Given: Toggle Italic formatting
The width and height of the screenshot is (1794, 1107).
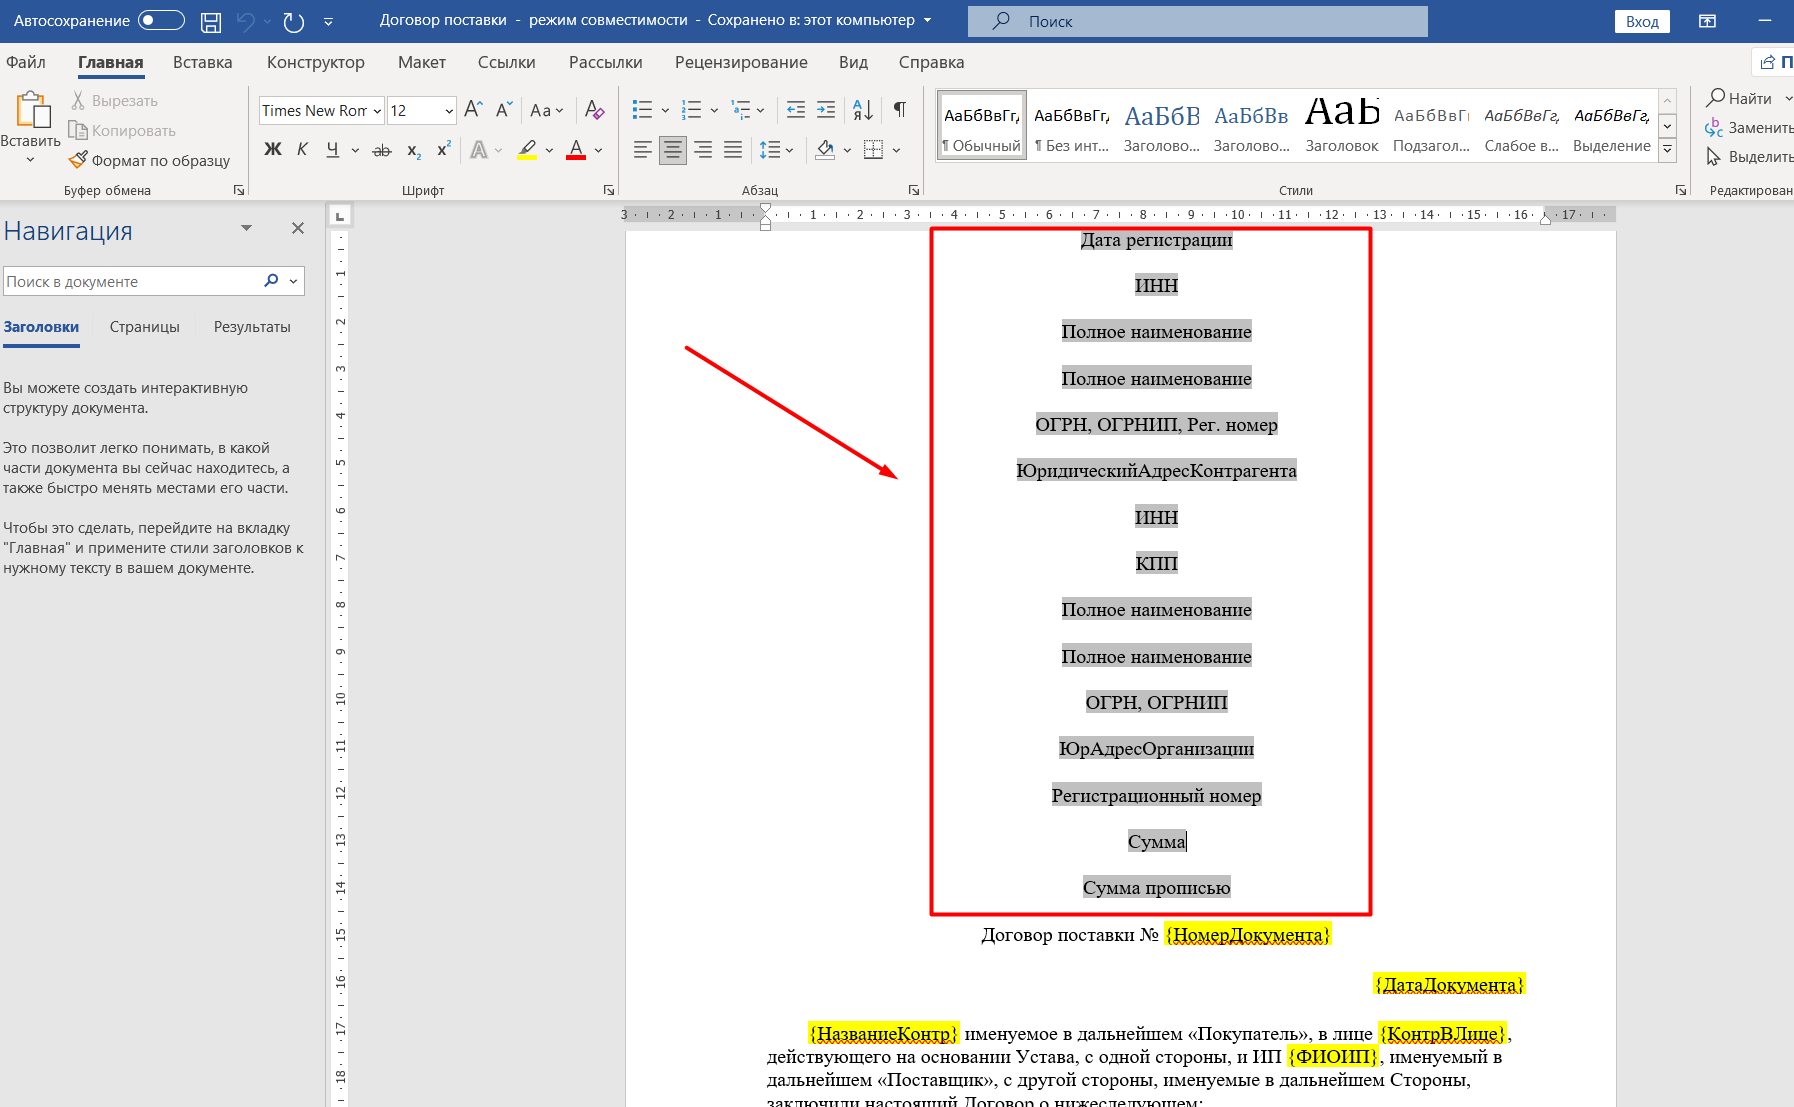Looking at the screenshot, I should pyautogui.click(x=302, y=150).
